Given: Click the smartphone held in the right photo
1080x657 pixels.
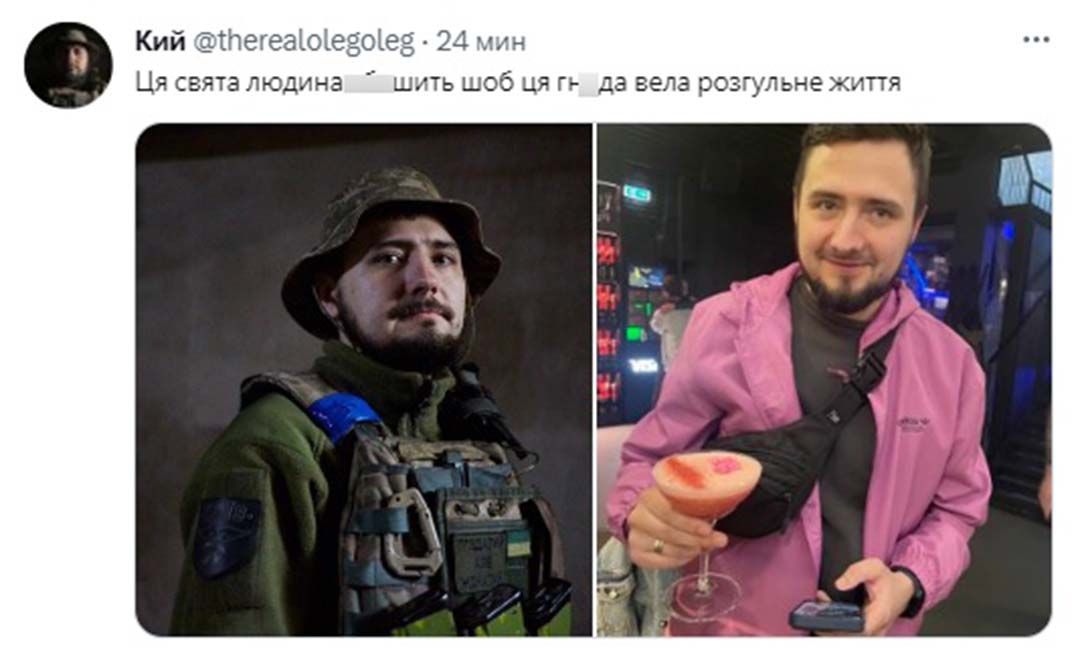Looking at the screenshot, I should (x=827, y=614).
